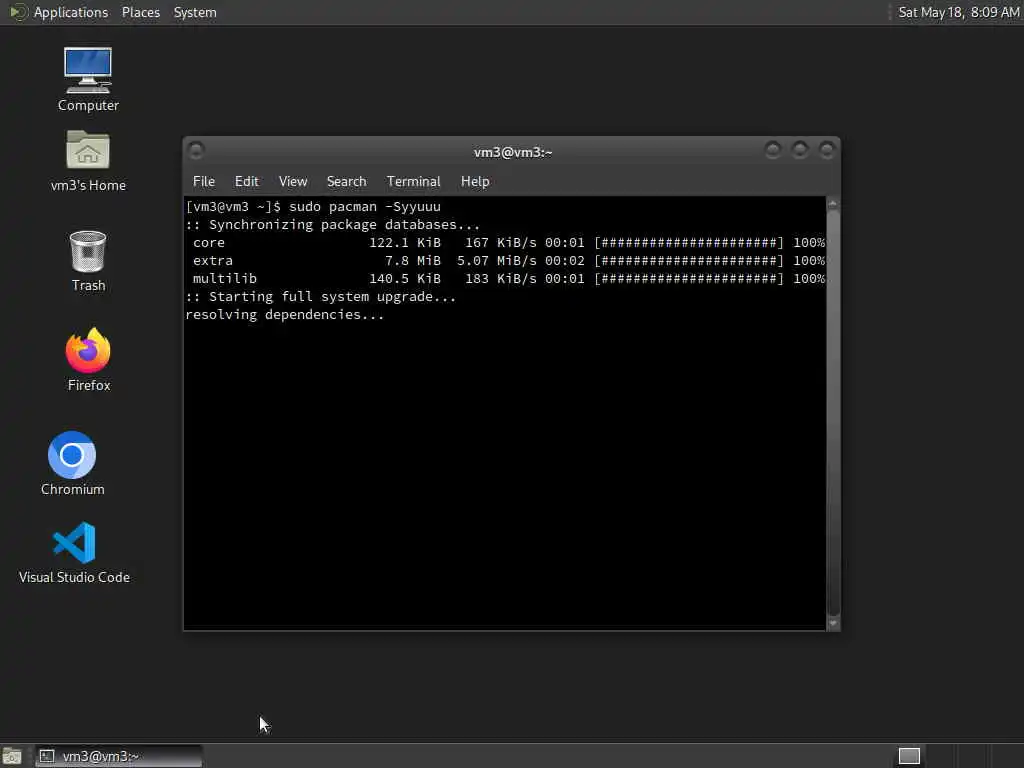Open vm3's Home folder icon
This screenshot has width=1024, height=768.
[x=88, y=161]
